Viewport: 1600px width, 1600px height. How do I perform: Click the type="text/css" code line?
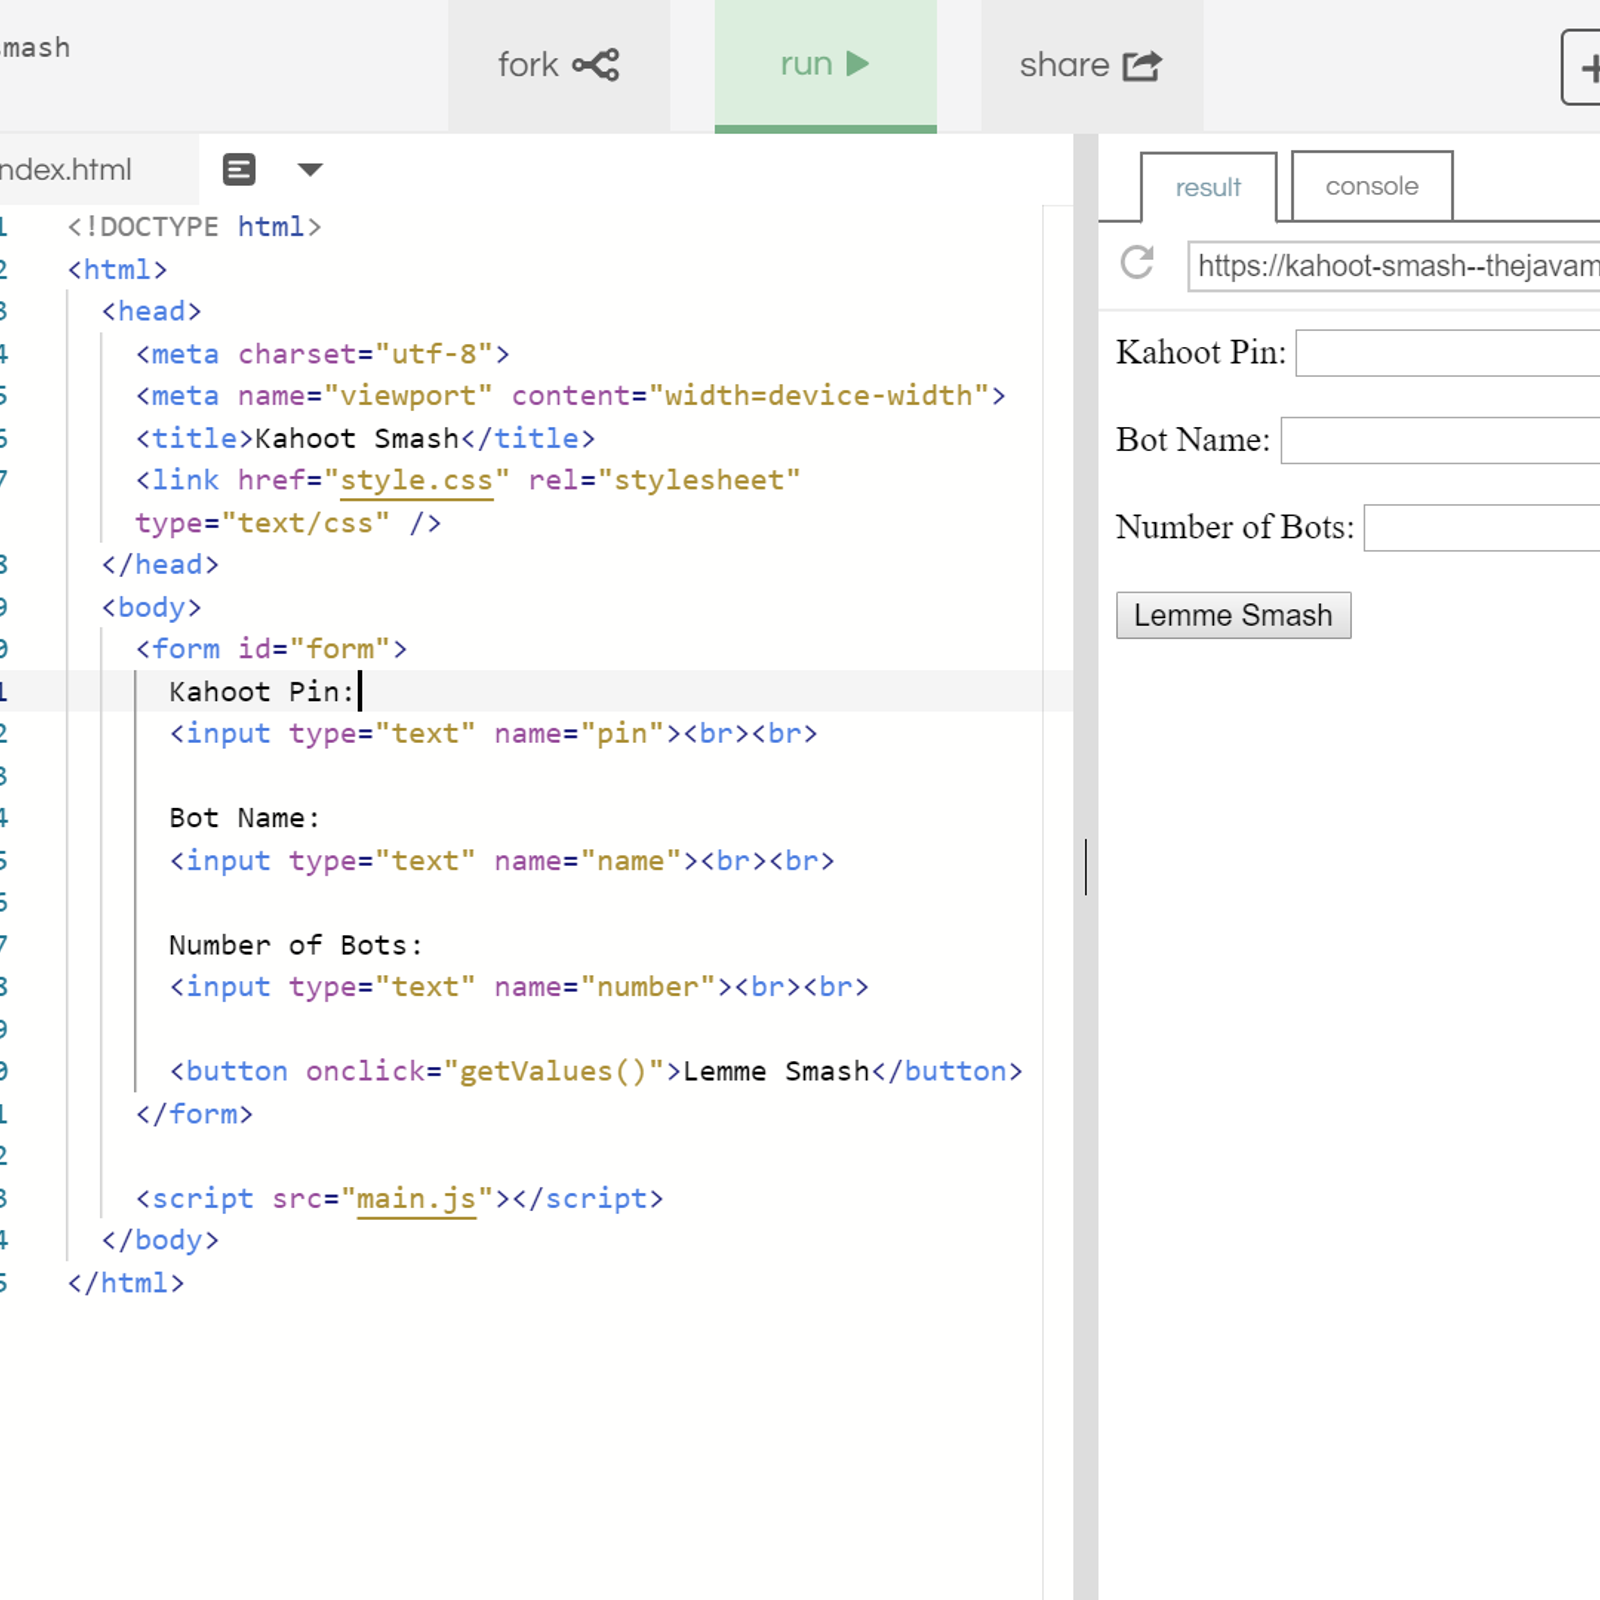[x=288, y=523]
